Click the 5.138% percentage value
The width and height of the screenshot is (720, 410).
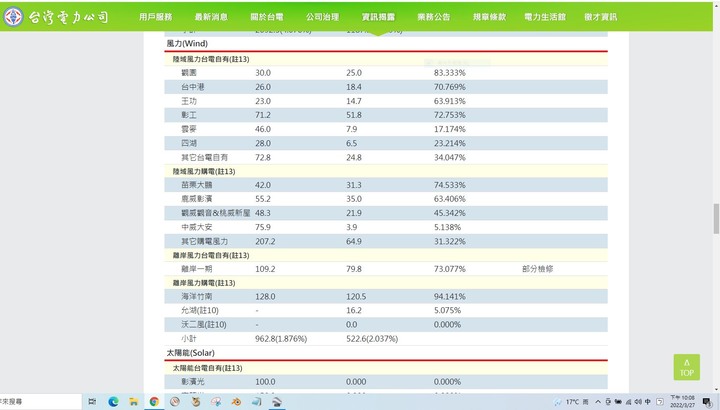click(x=447, y=227)
